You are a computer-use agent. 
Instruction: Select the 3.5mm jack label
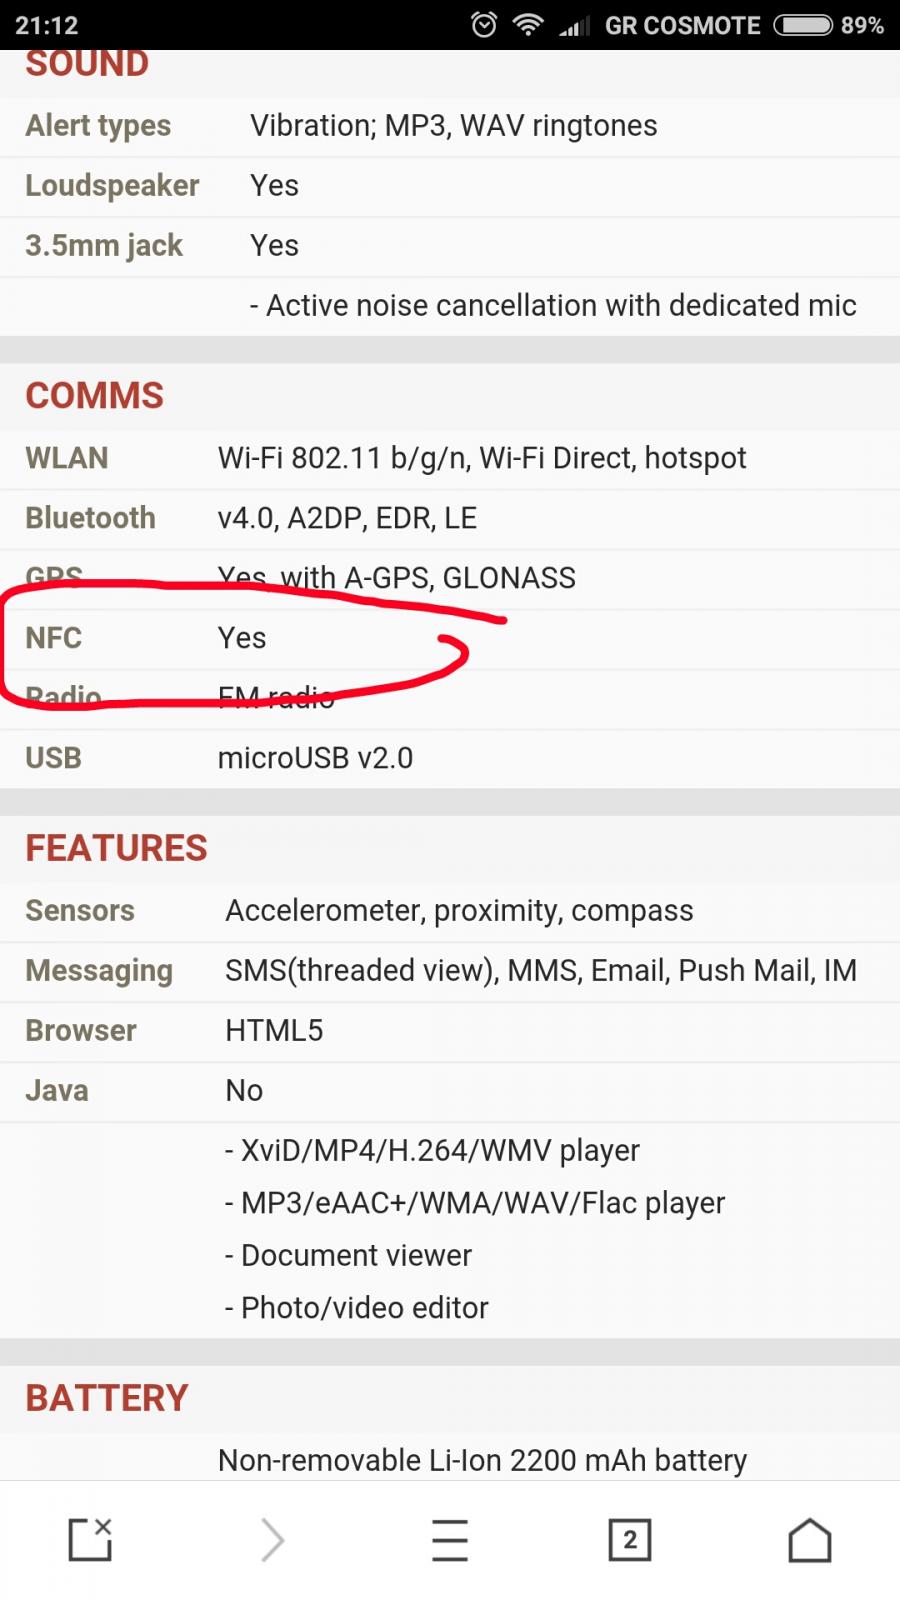[x=104, y=246]
